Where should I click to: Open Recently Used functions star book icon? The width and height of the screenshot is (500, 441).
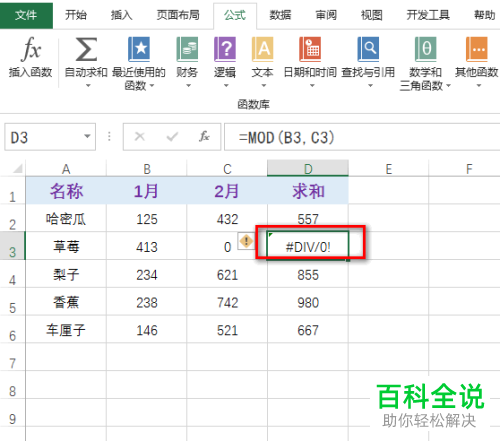coord(139,49)
